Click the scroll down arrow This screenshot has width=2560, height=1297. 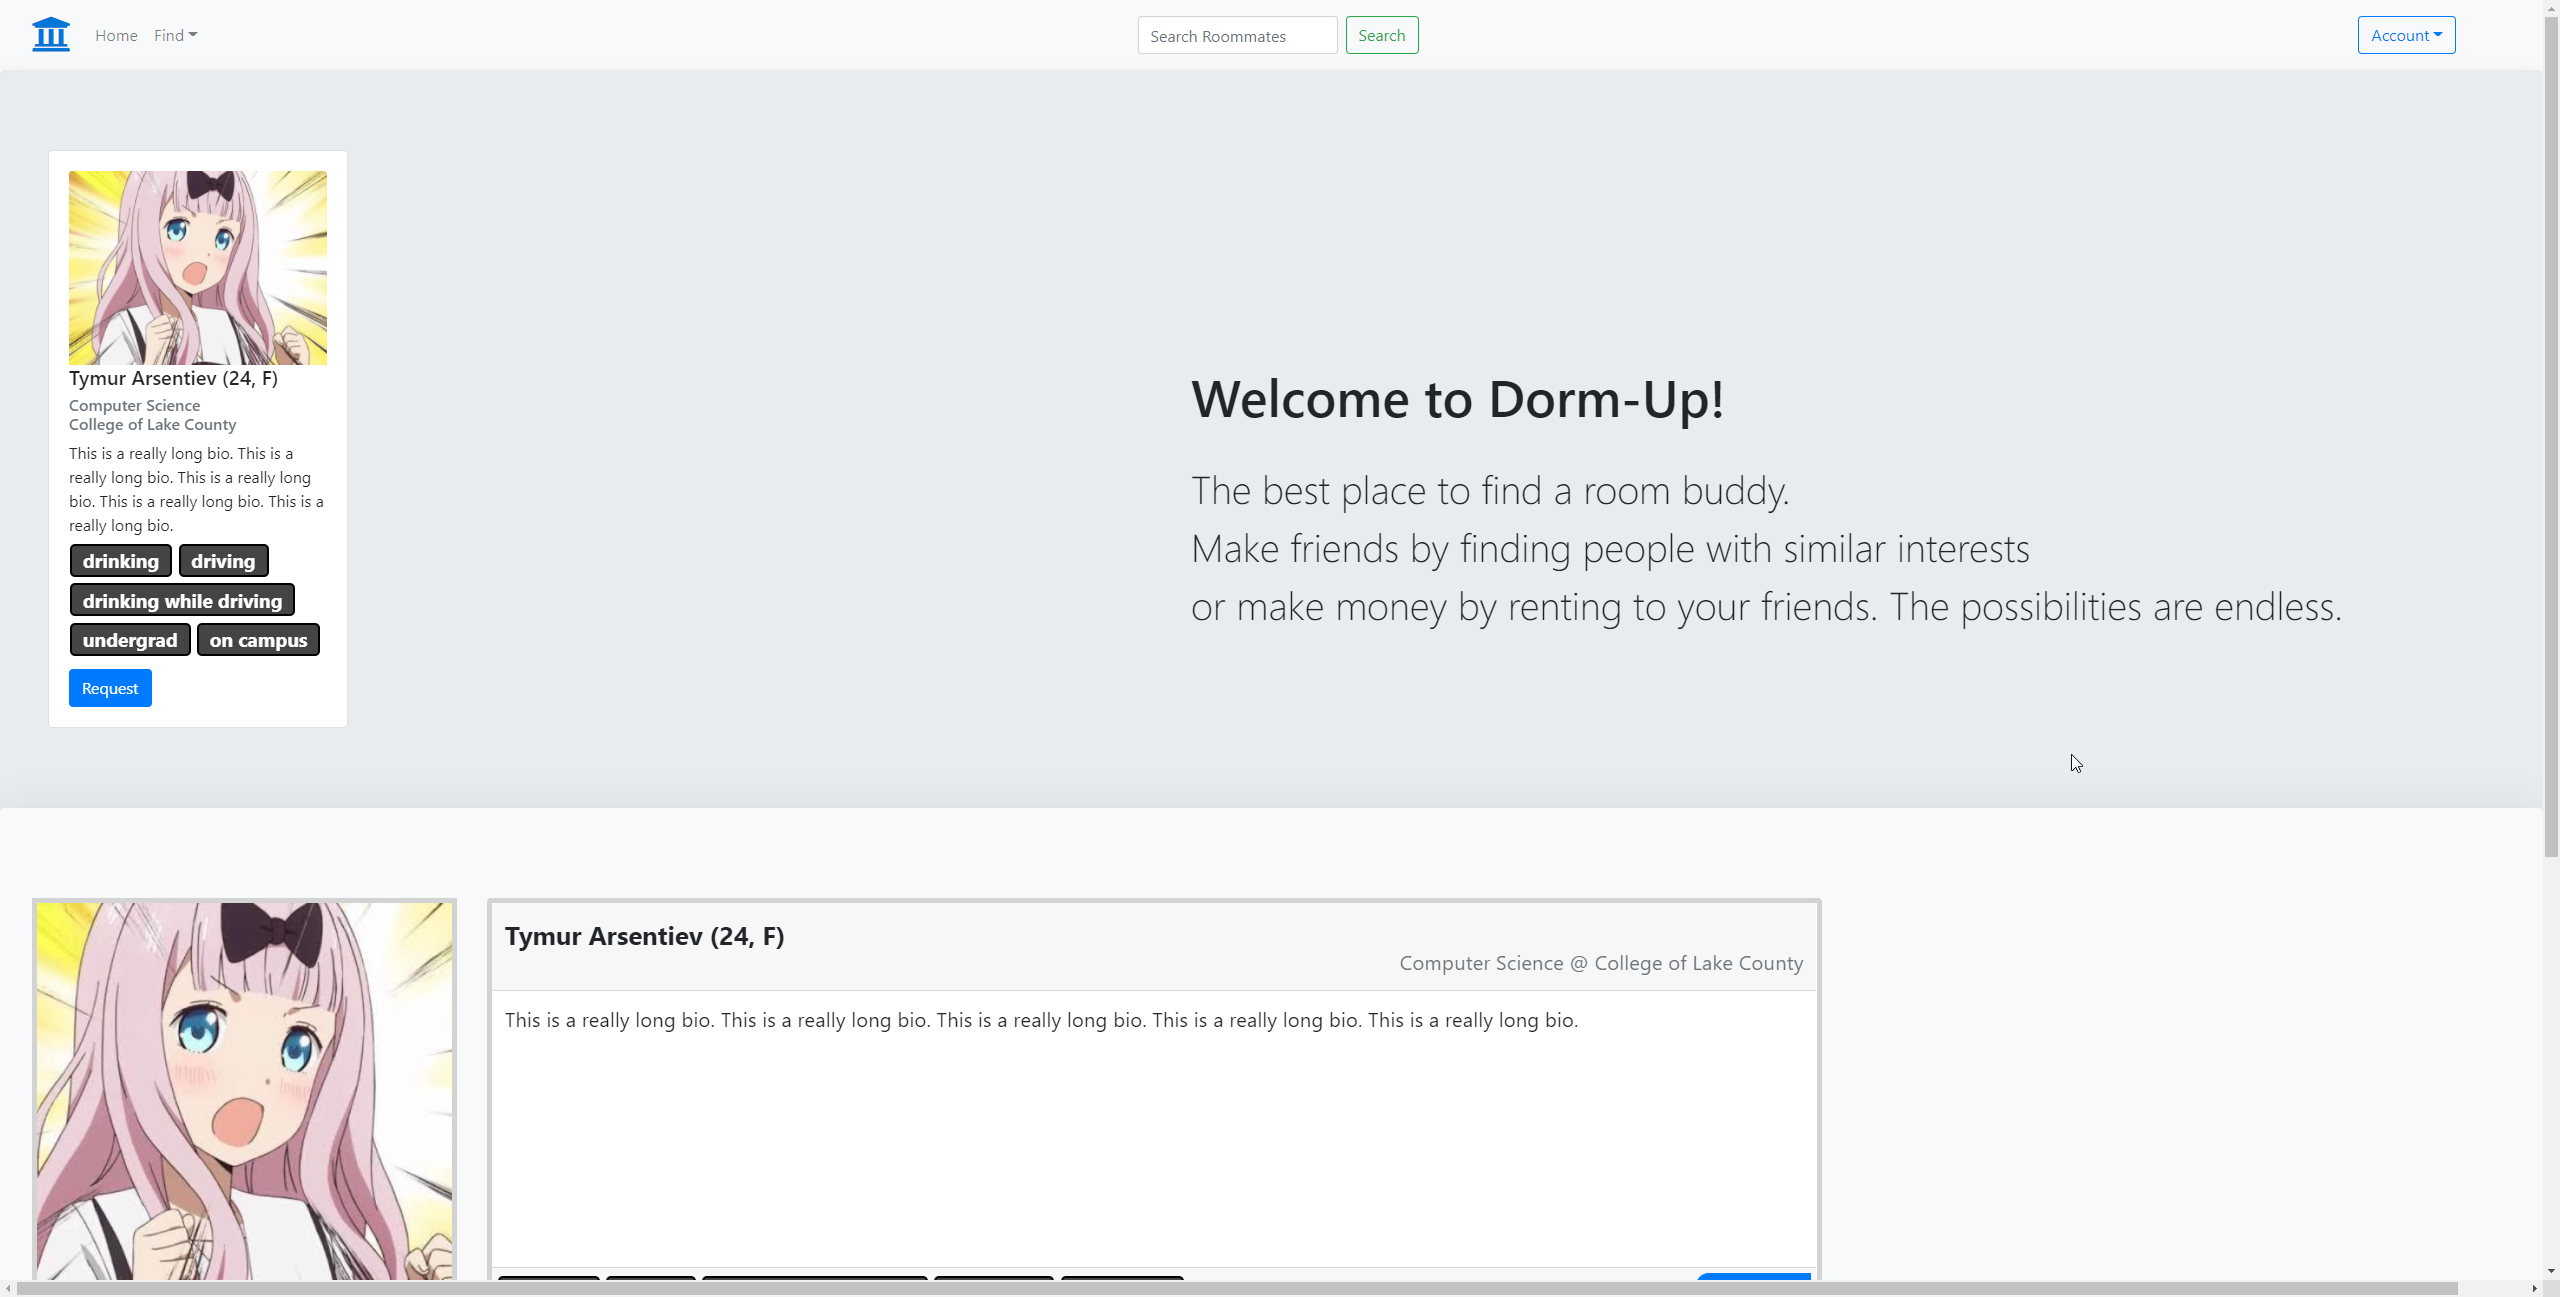(2551, 1271)
